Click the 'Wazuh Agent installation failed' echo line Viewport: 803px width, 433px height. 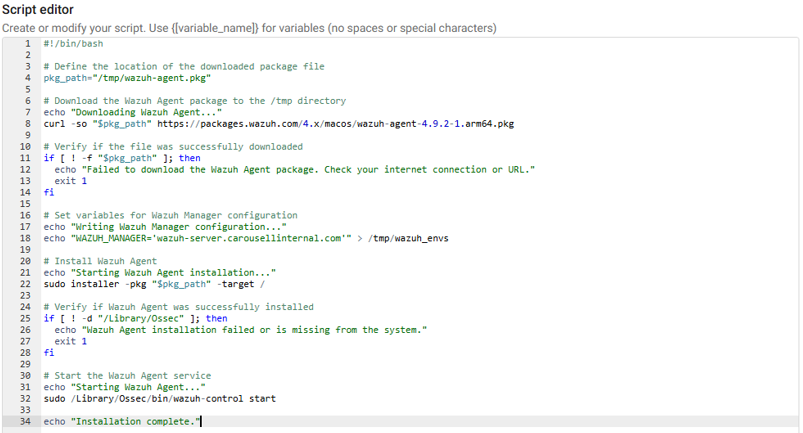[241, 330]
